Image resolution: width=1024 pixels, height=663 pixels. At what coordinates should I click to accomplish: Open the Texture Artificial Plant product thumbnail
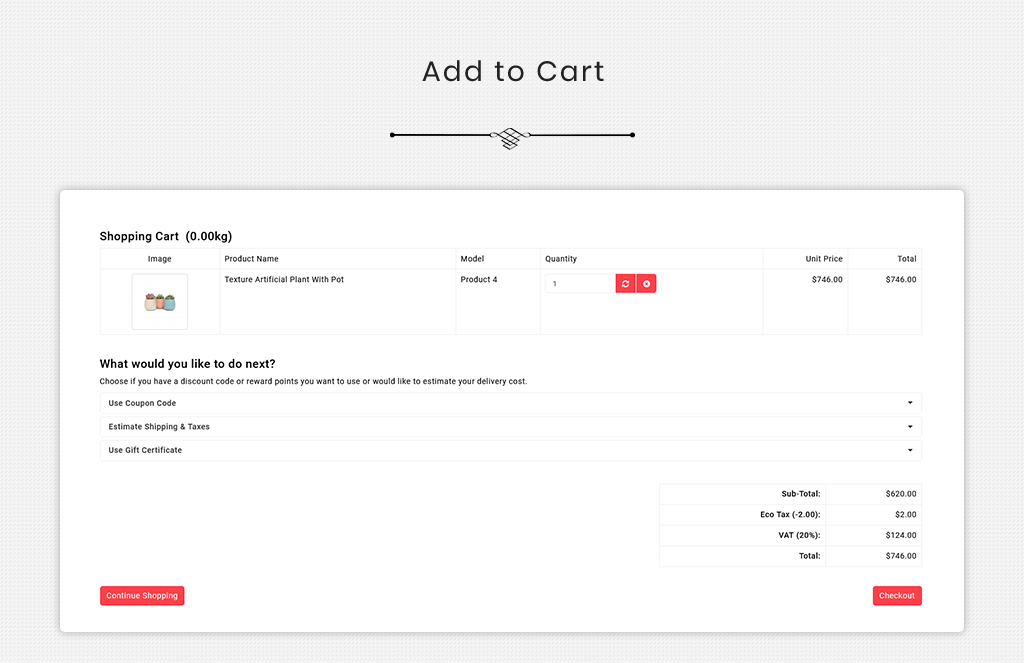[x=160, y=301]
